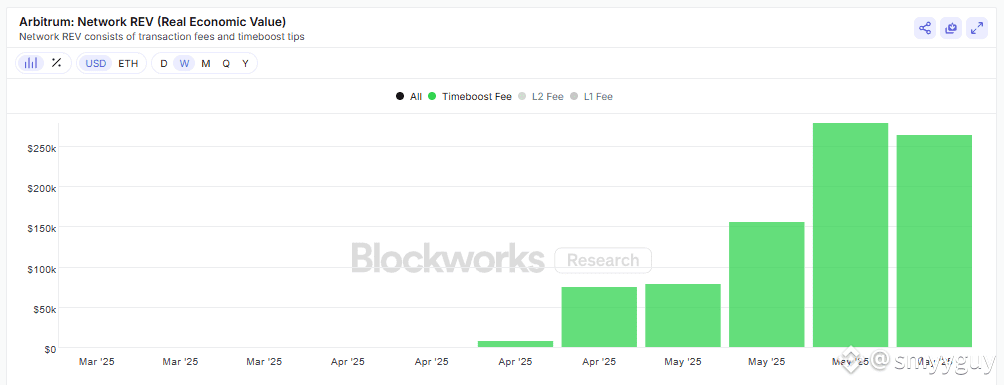Toggle Timeboost Fee legend series

click(470, 97)
